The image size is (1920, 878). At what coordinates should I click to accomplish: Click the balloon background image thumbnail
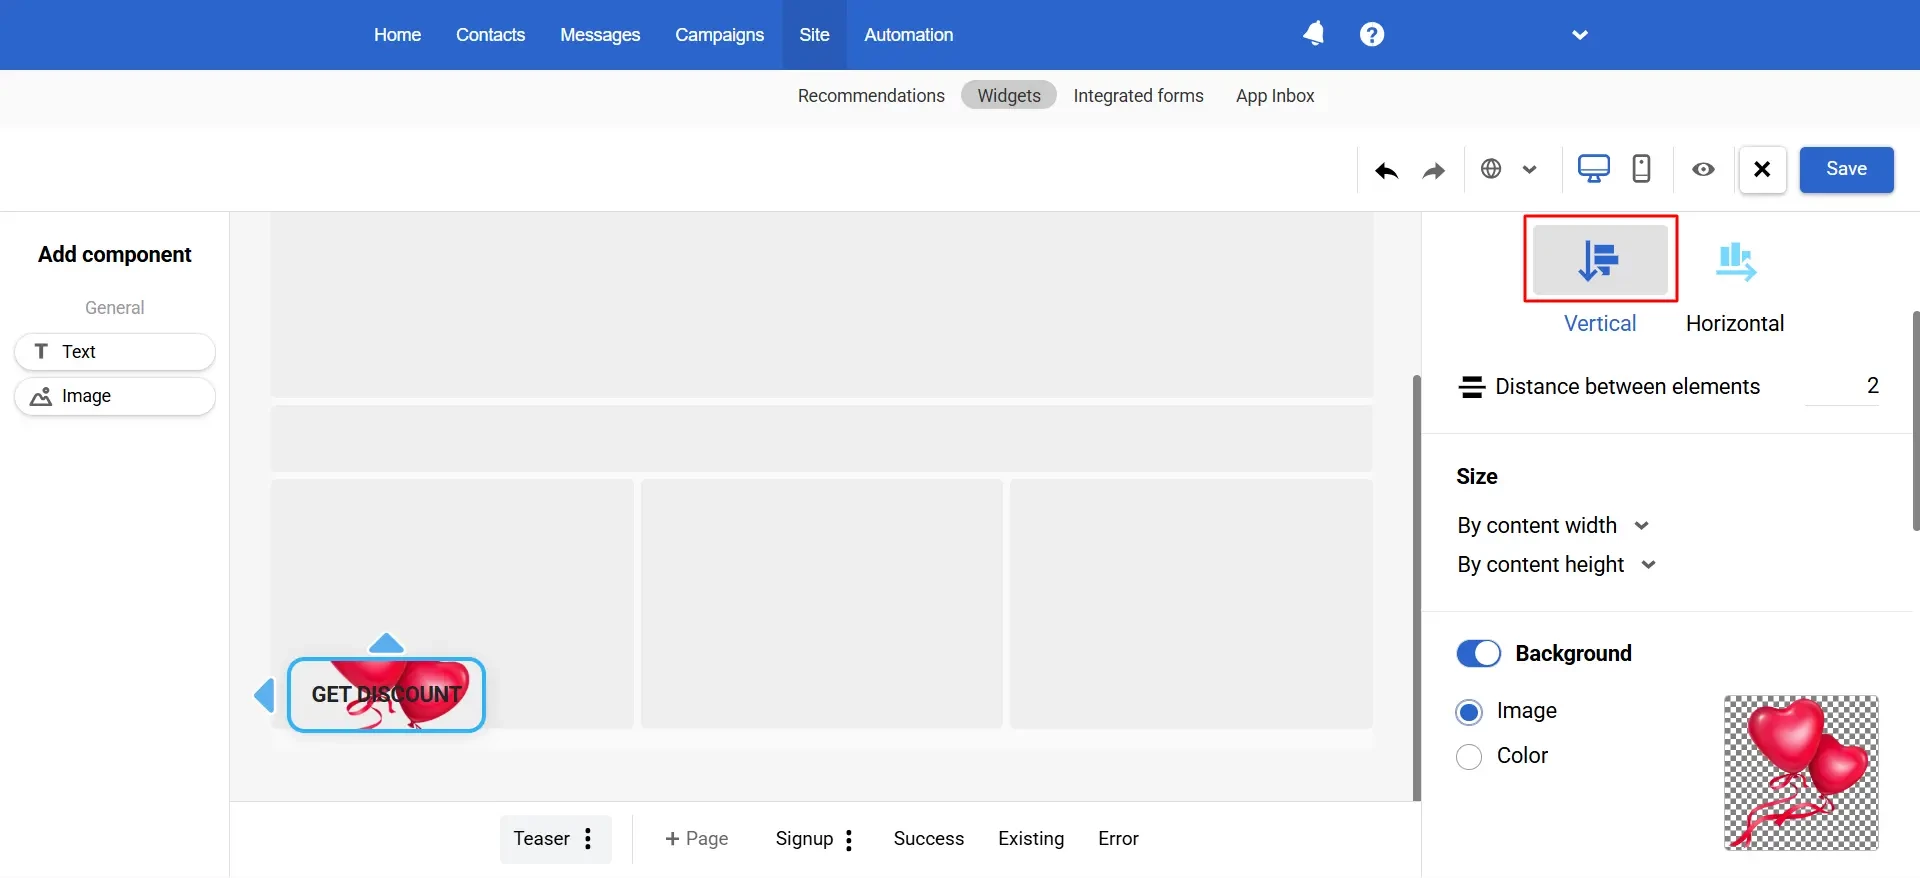(1800, 772)
